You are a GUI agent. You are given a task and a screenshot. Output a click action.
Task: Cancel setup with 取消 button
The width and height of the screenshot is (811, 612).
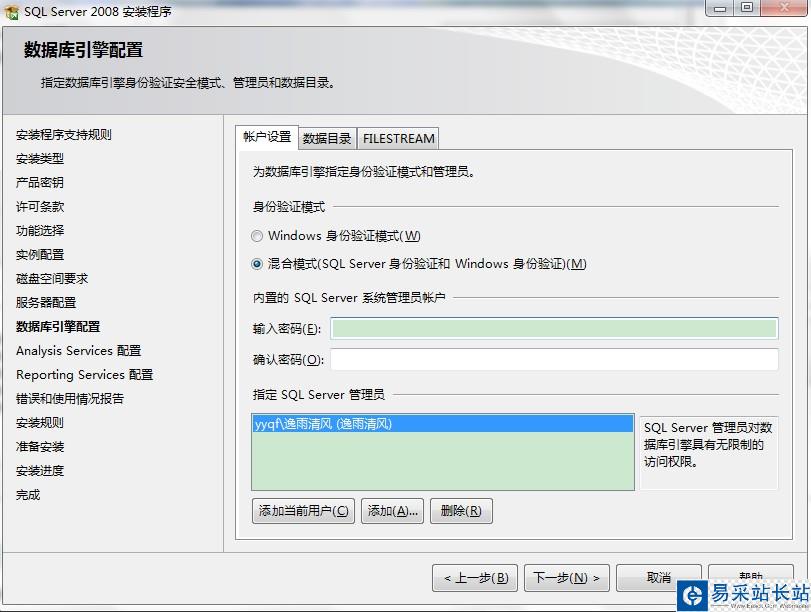[x=658, y=578]
